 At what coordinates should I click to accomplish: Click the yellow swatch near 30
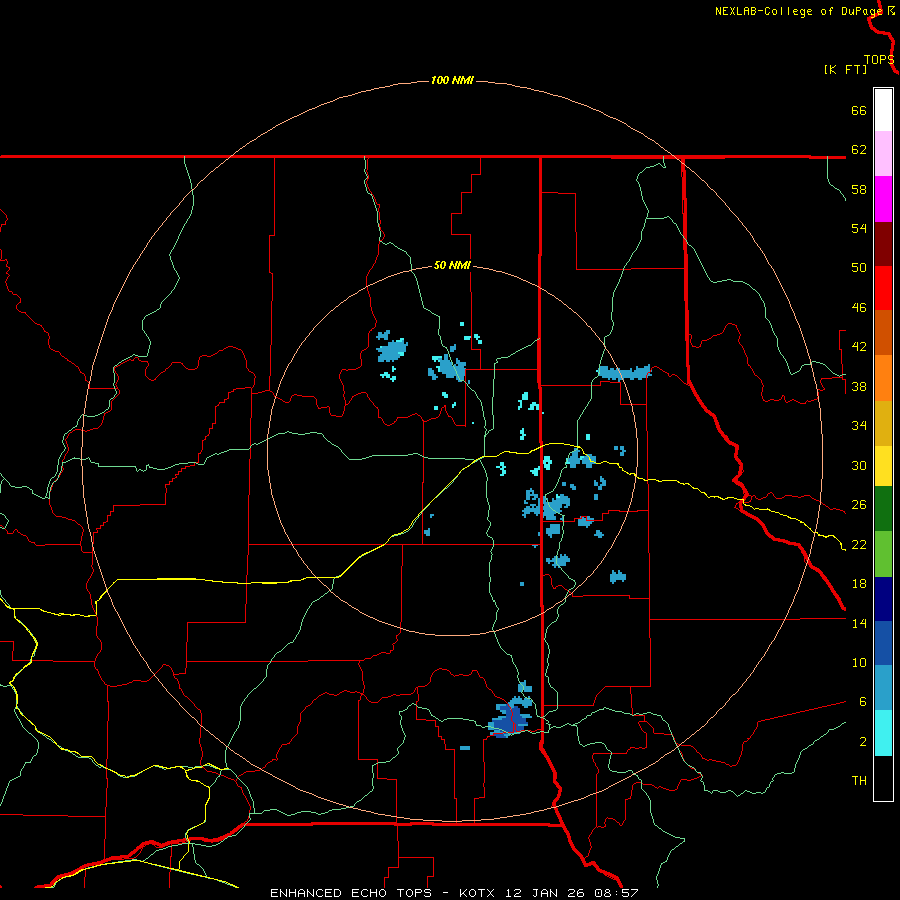point(883,466)
